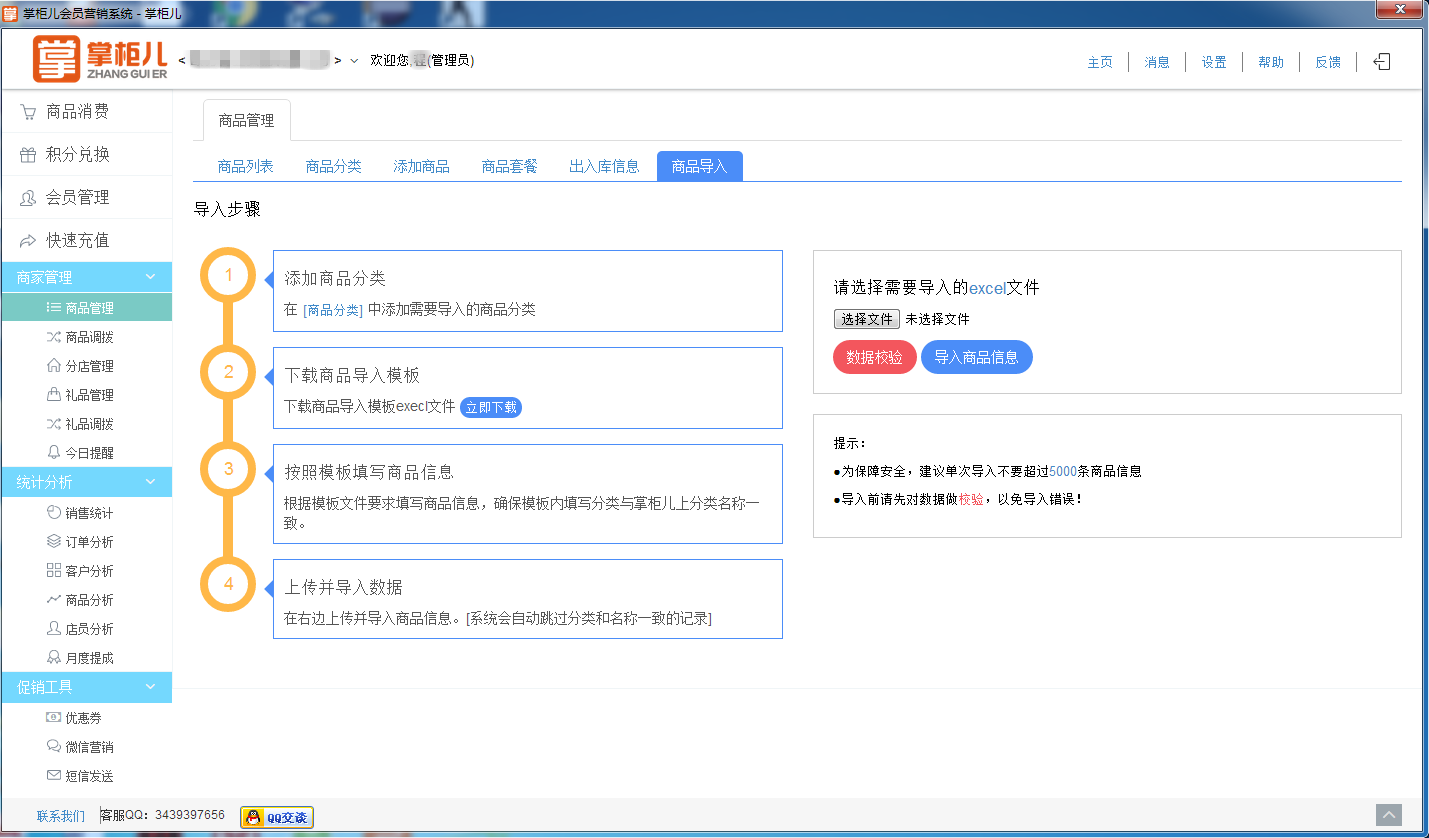Click the scroll-to-top arrow icon at bottom right
This screenshot has height=838, width=1429.
tap(1389, 816)
